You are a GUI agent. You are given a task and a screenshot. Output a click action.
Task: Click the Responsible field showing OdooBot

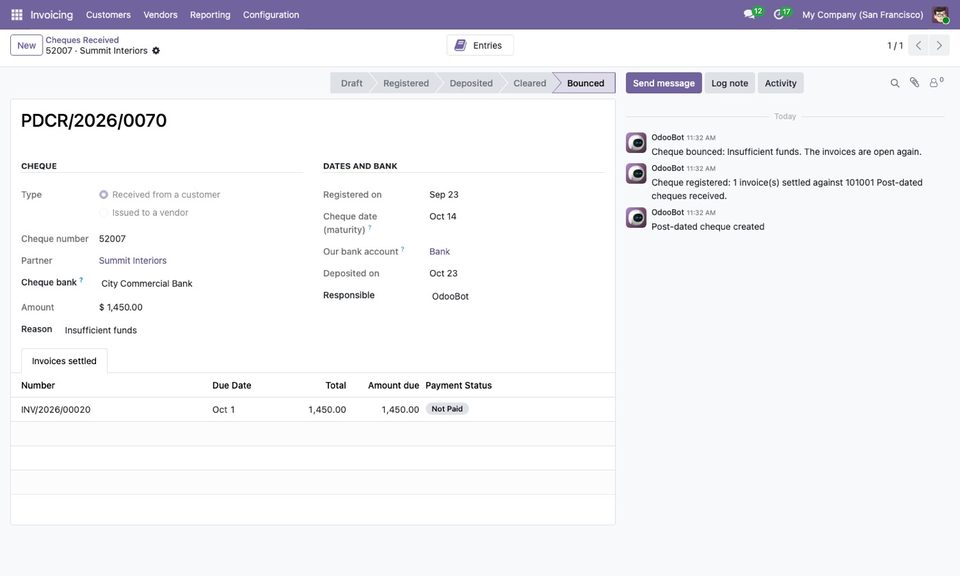click(x=517, y=296)
